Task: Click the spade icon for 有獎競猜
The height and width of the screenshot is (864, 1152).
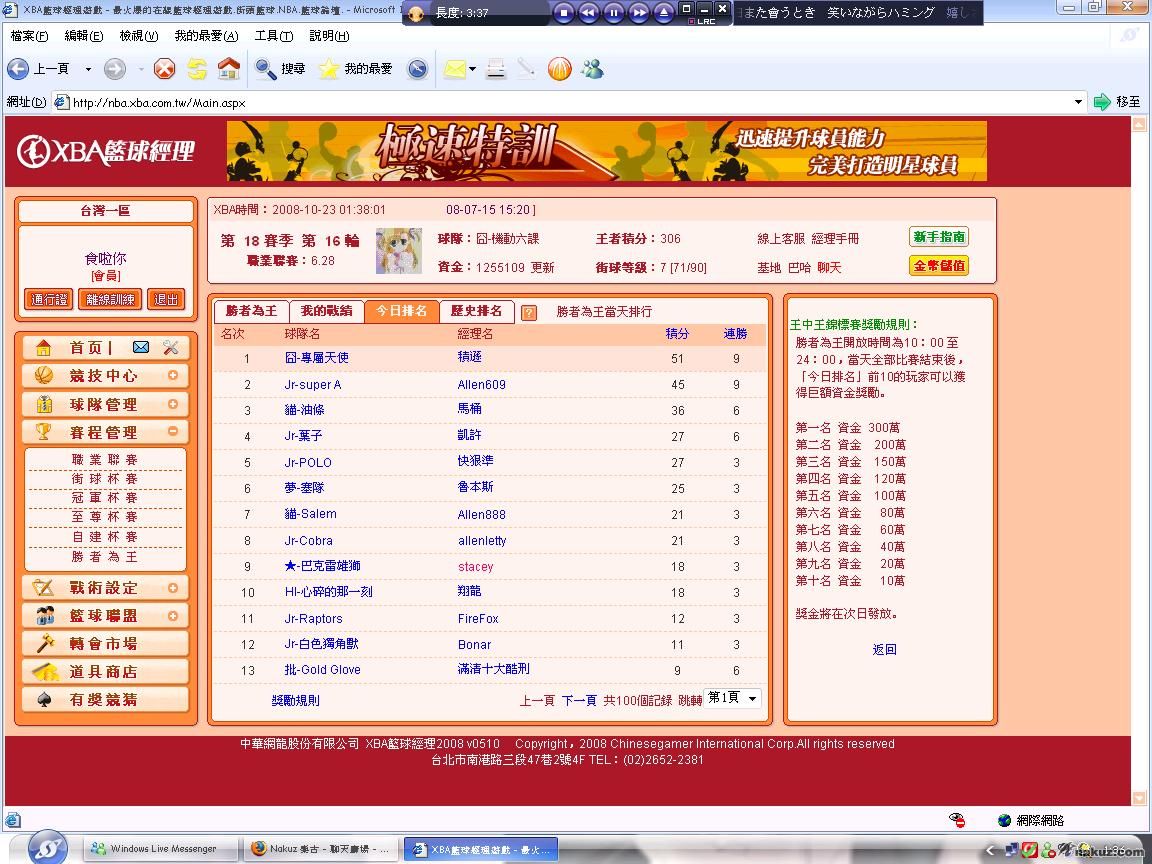Action: pos(44,699)
